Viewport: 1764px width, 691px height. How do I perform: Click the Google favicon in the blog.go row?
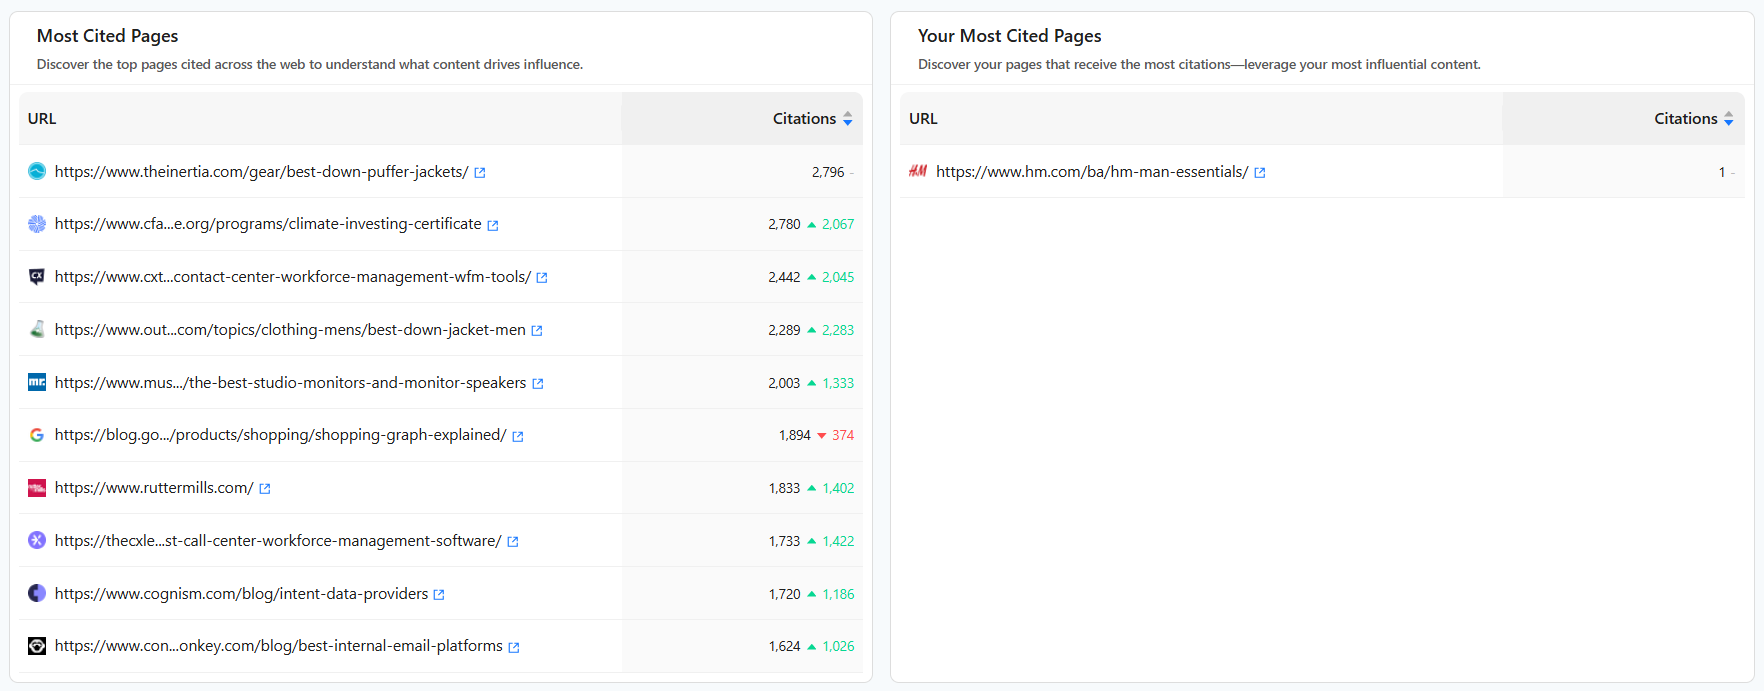click(37, 435)
